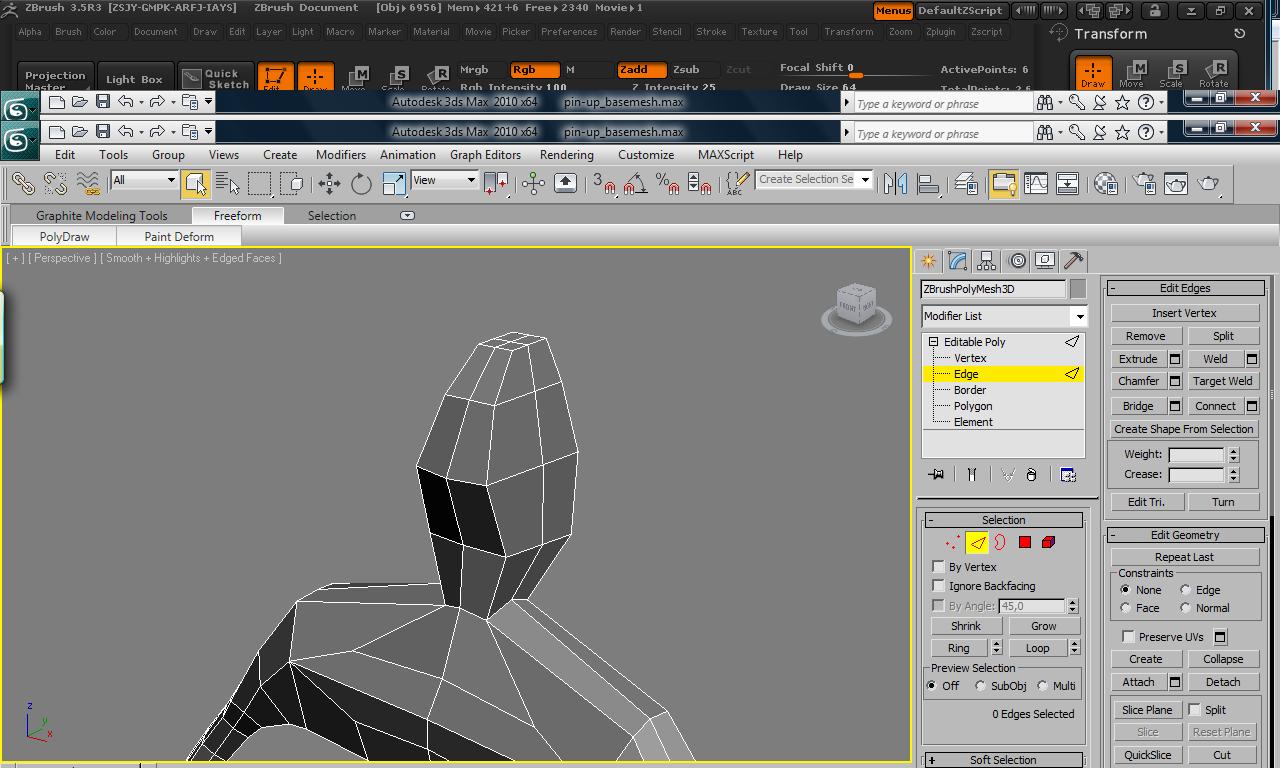Click the Remove Modifier trash icon
The width and height of the screenshot is (1280, 768).
[1031, 474]
